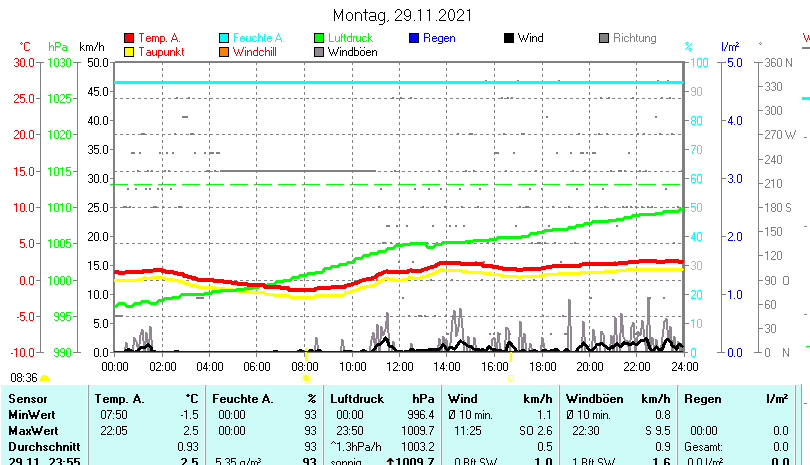Click the 08:36 sun time indicator
This screenshot has width=810, height=465.
(x=24, y=378)
